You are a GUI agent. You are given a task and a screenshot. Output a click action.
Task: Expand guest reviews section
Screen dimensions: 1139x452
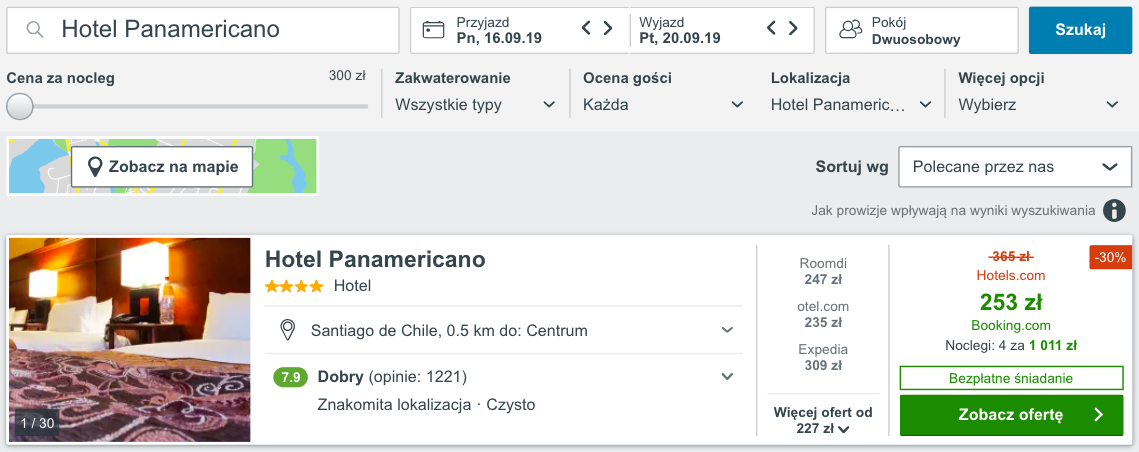[727, 377]
